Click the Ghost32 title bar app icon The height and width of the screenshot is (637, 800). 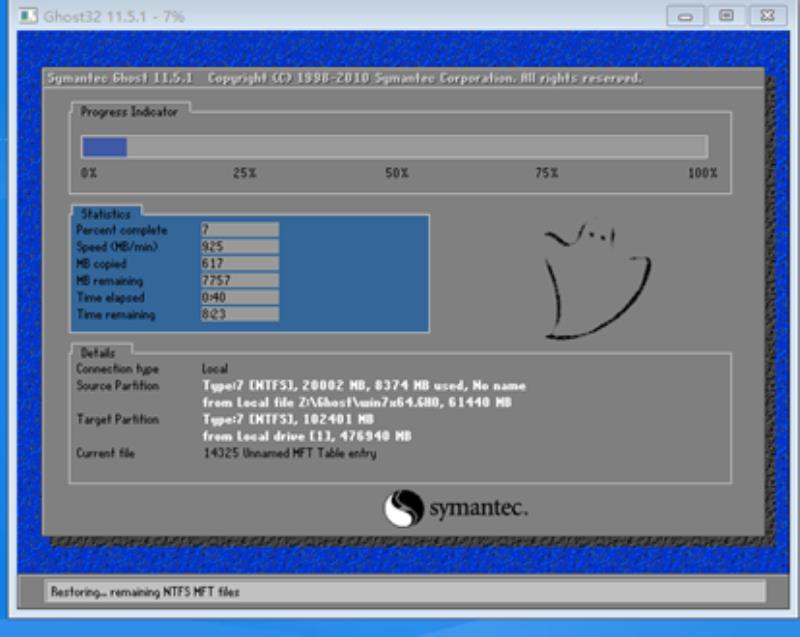28,16
